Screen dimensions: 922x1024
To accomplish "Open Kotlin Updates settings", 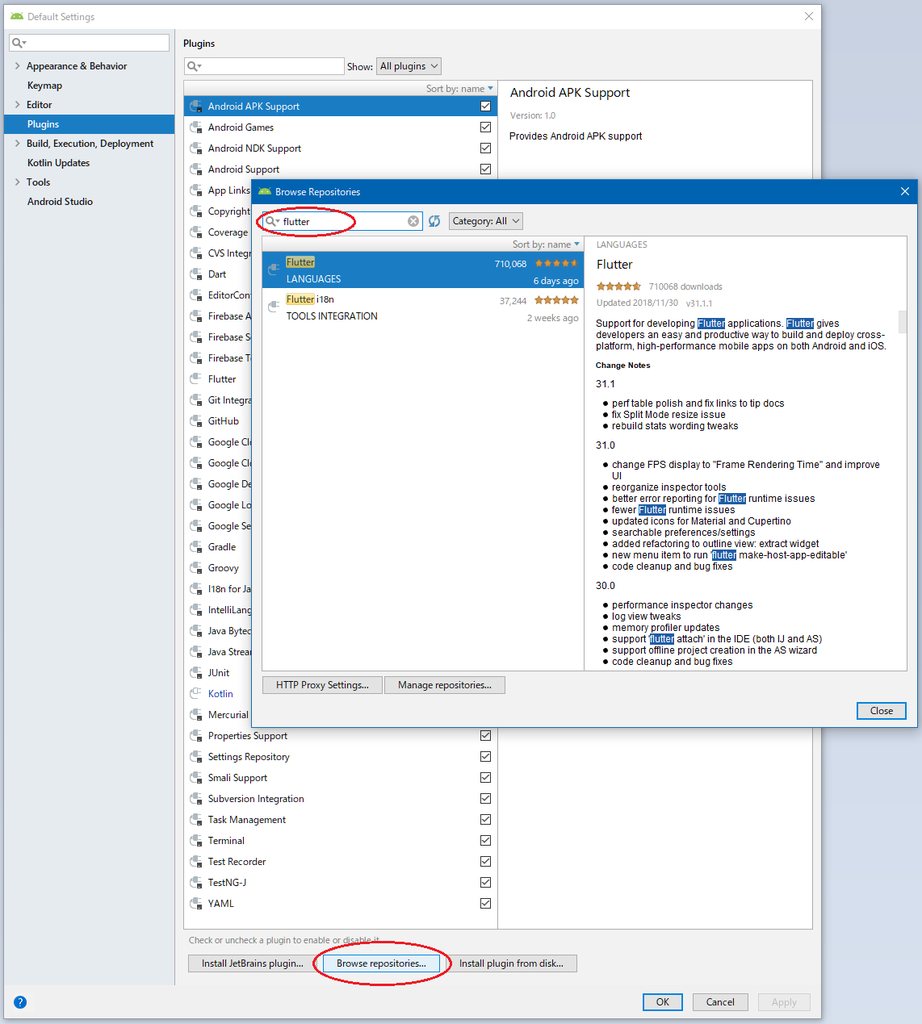I will (x=58, y=163).
